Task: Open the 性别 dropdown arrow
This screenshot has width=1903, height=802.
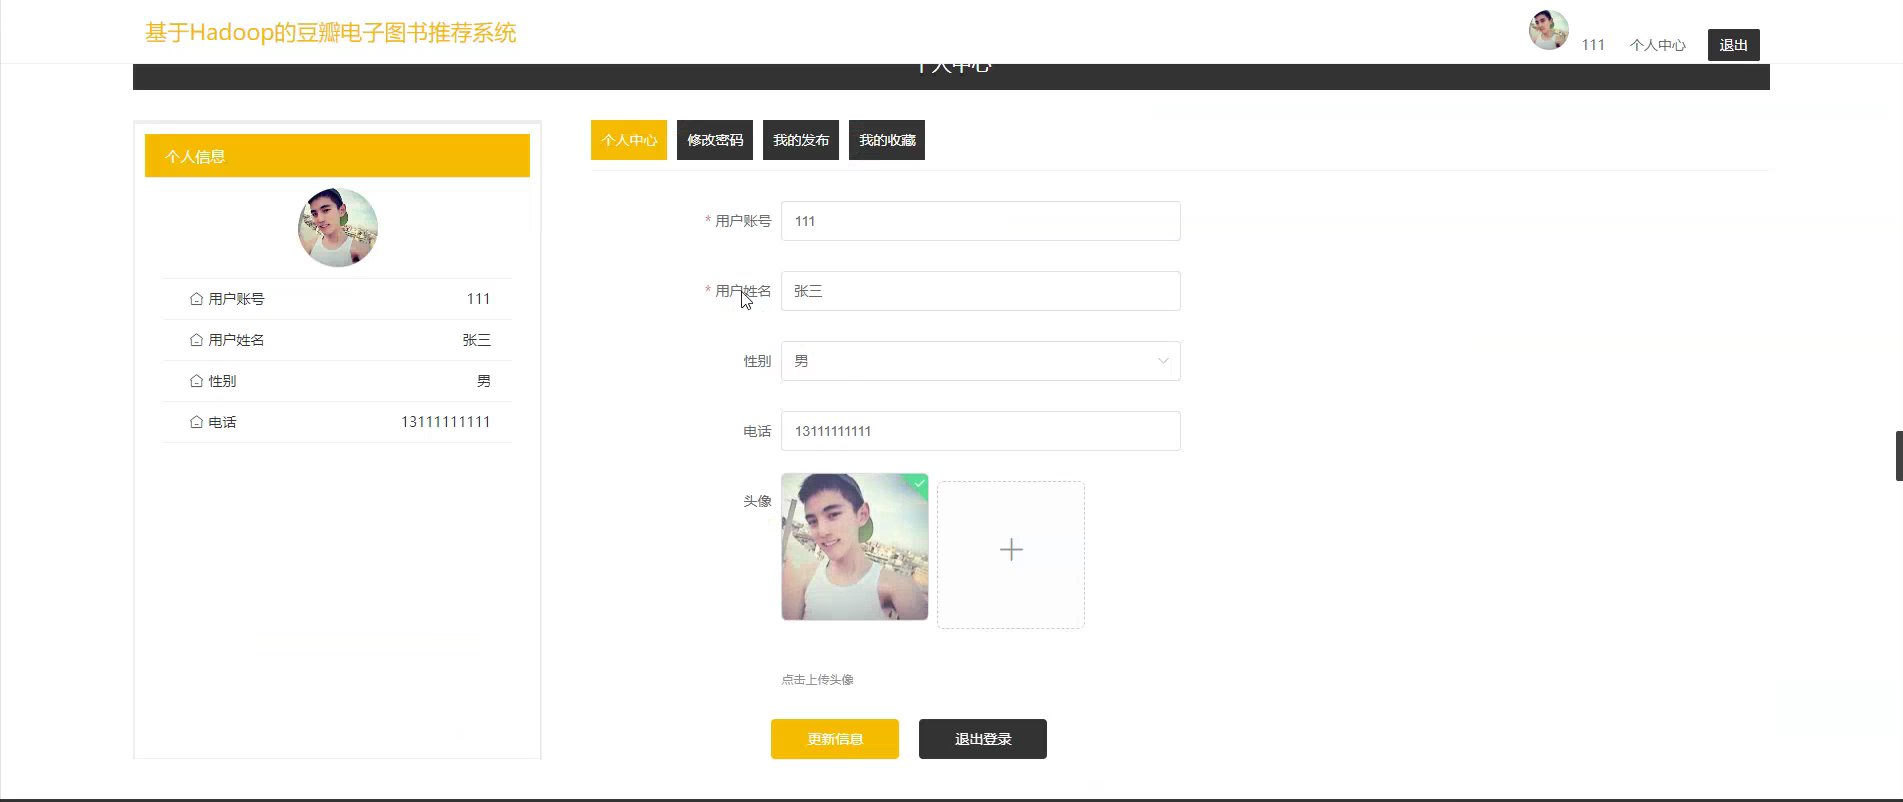Action: tap(1163, 361)
